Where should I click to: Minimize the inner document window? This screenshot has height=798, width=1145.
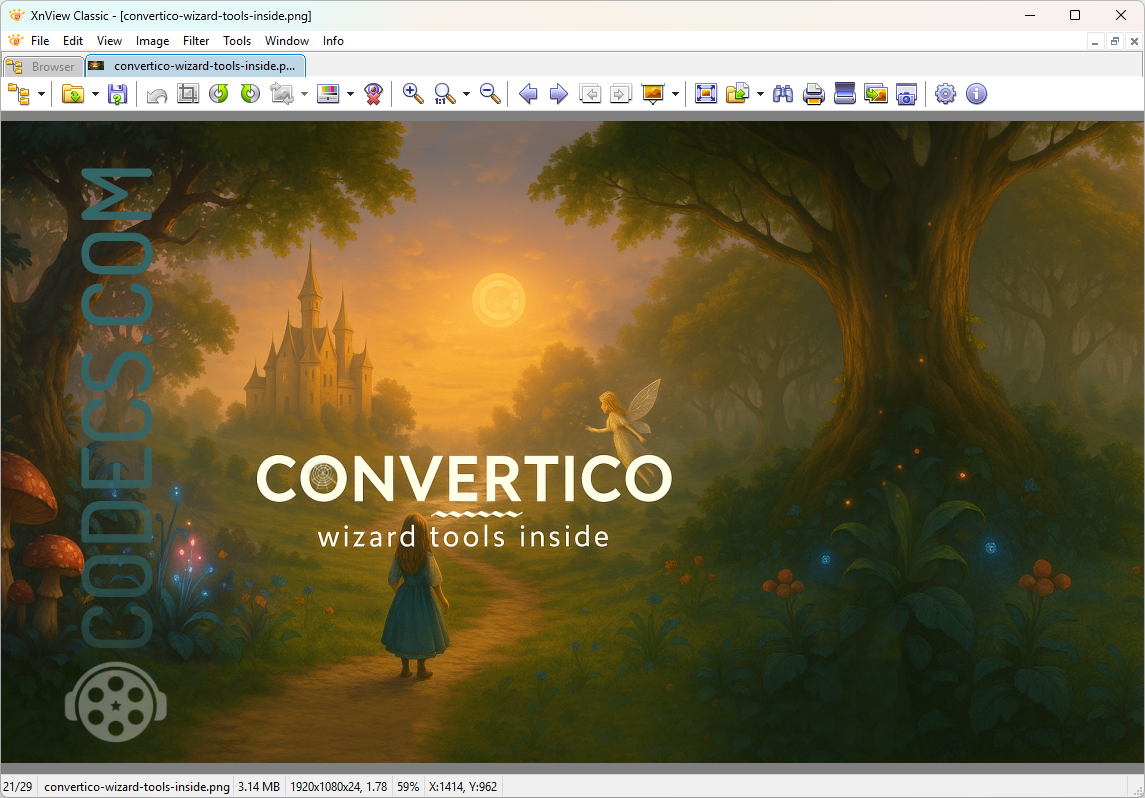1095,42
